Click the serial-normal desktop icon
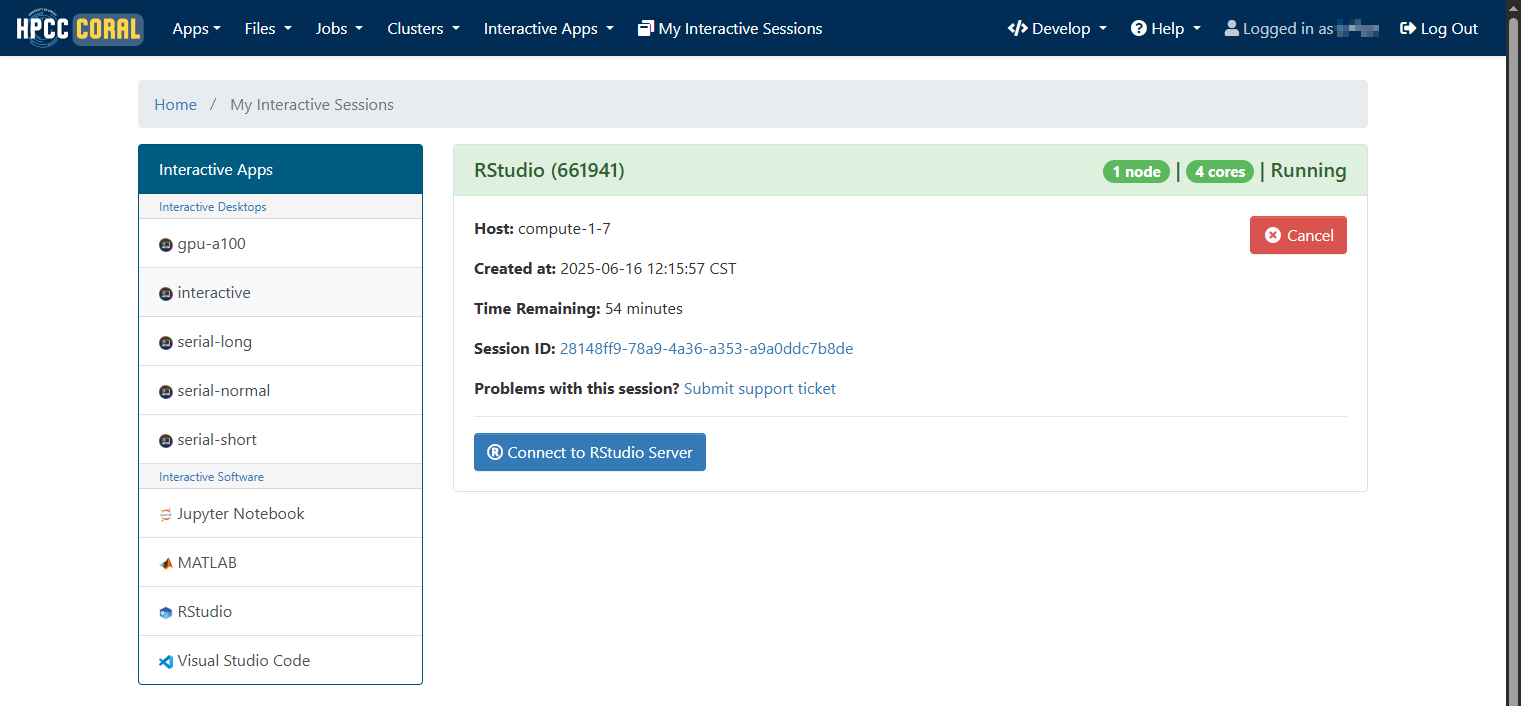Image resolution: width=1521 pixels, height=706 pixels. (166, 391)
